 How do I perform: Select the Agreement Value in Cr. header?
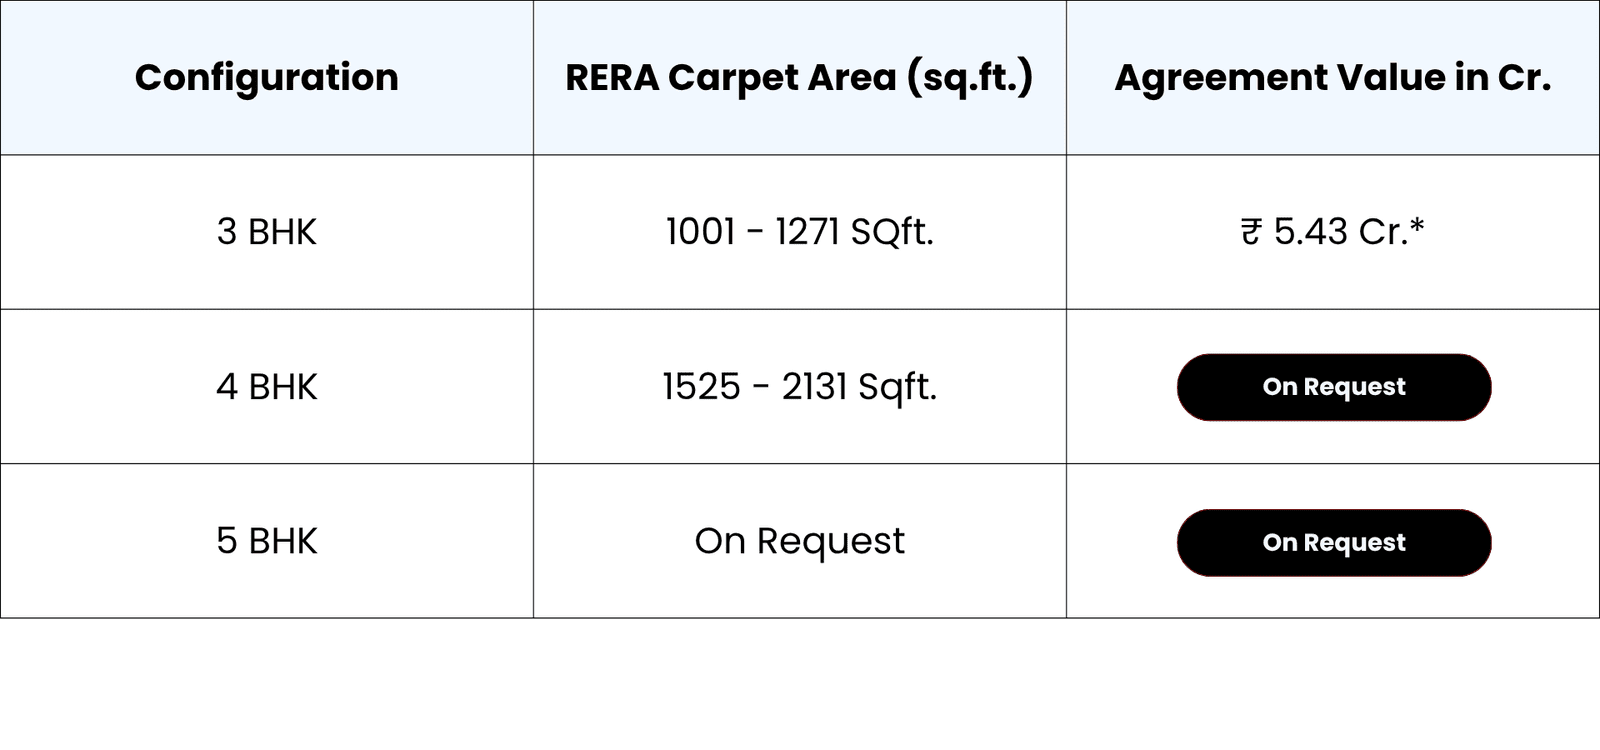(x=1332, y=77)
